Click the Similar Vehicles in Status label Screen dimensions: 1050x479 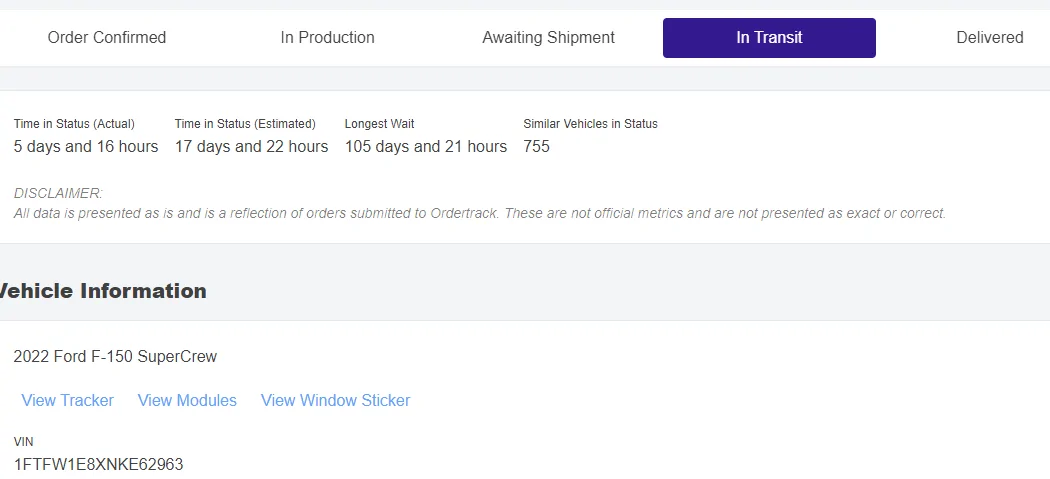coord(590,124)
